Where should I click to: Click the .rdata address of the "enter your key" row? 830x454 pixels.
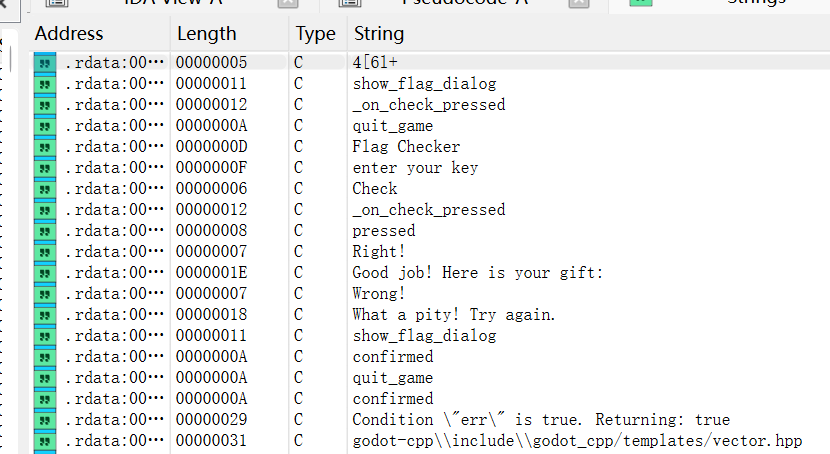click(114, 168)
